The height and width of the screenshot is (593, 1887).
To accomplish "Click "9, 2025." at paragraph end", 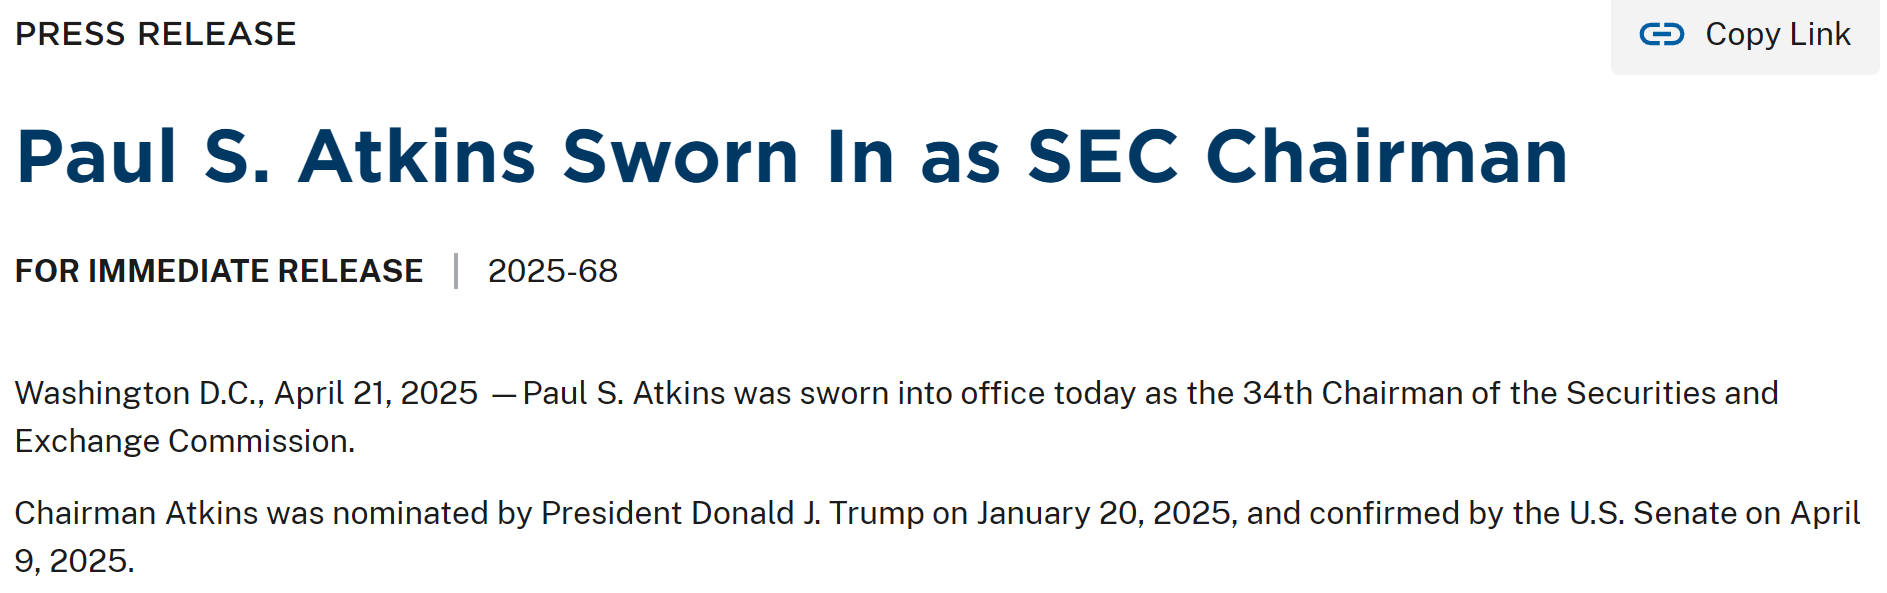I will [74, 561].
